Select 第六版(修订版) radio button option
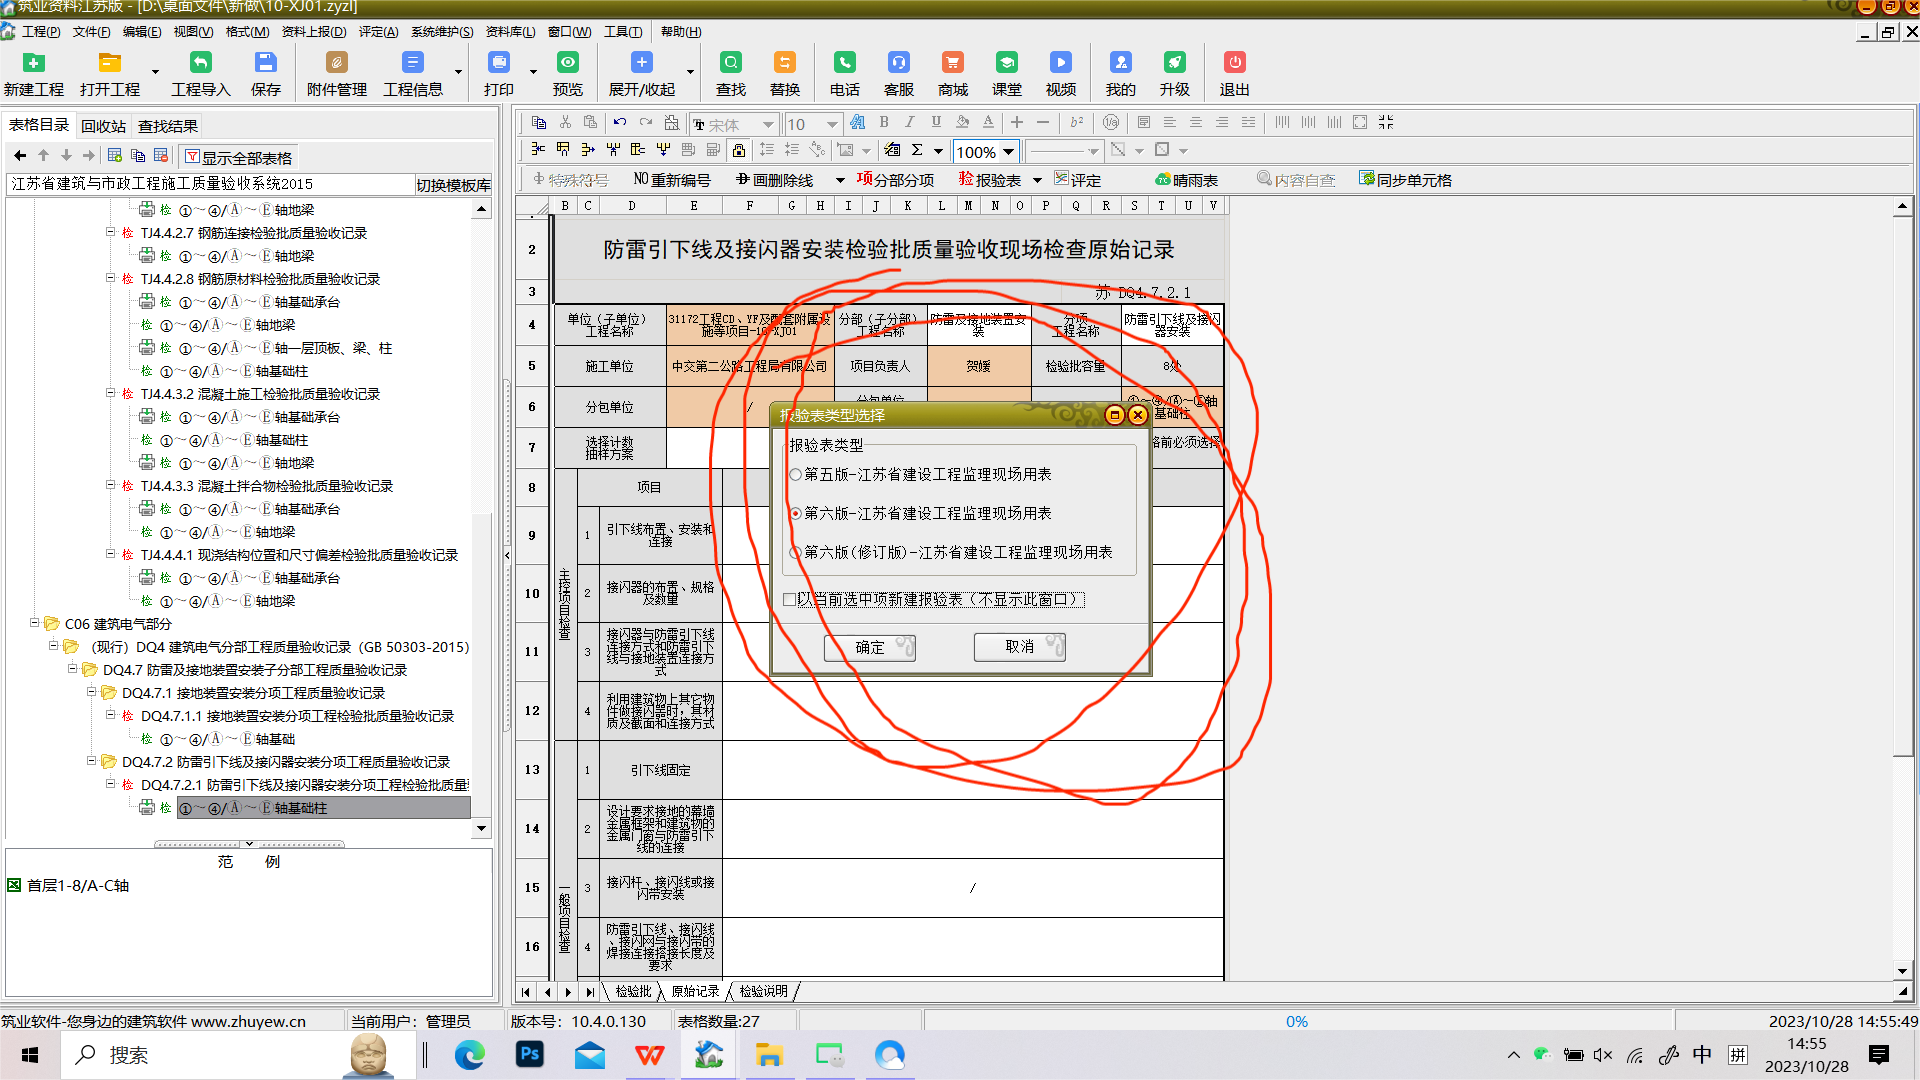The image size is (1920, 1080). [796, 552]
